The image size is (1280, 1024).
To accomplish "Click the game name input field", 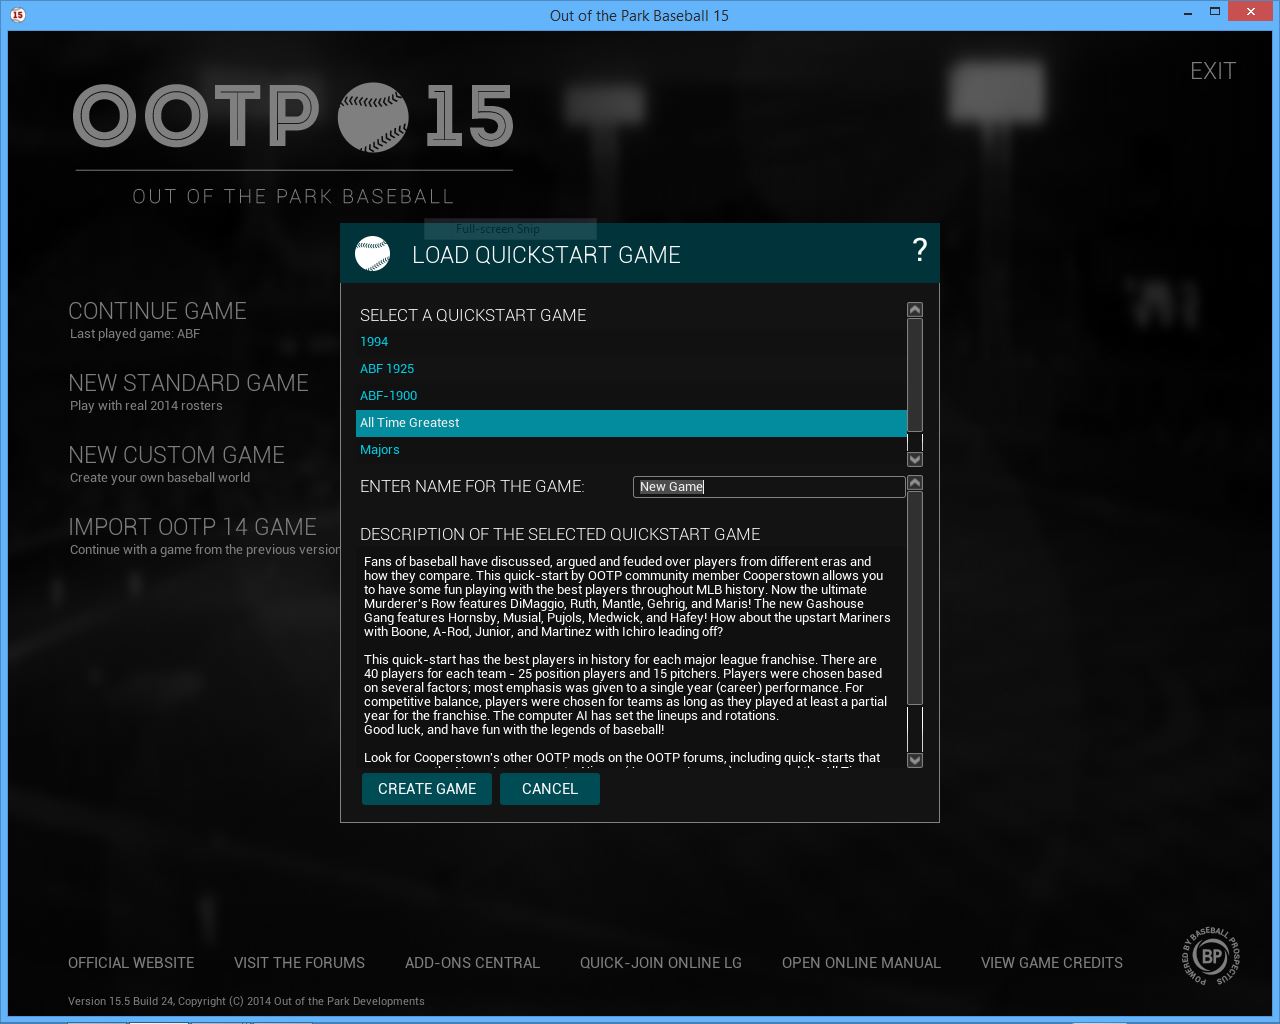I will point(768,487).
